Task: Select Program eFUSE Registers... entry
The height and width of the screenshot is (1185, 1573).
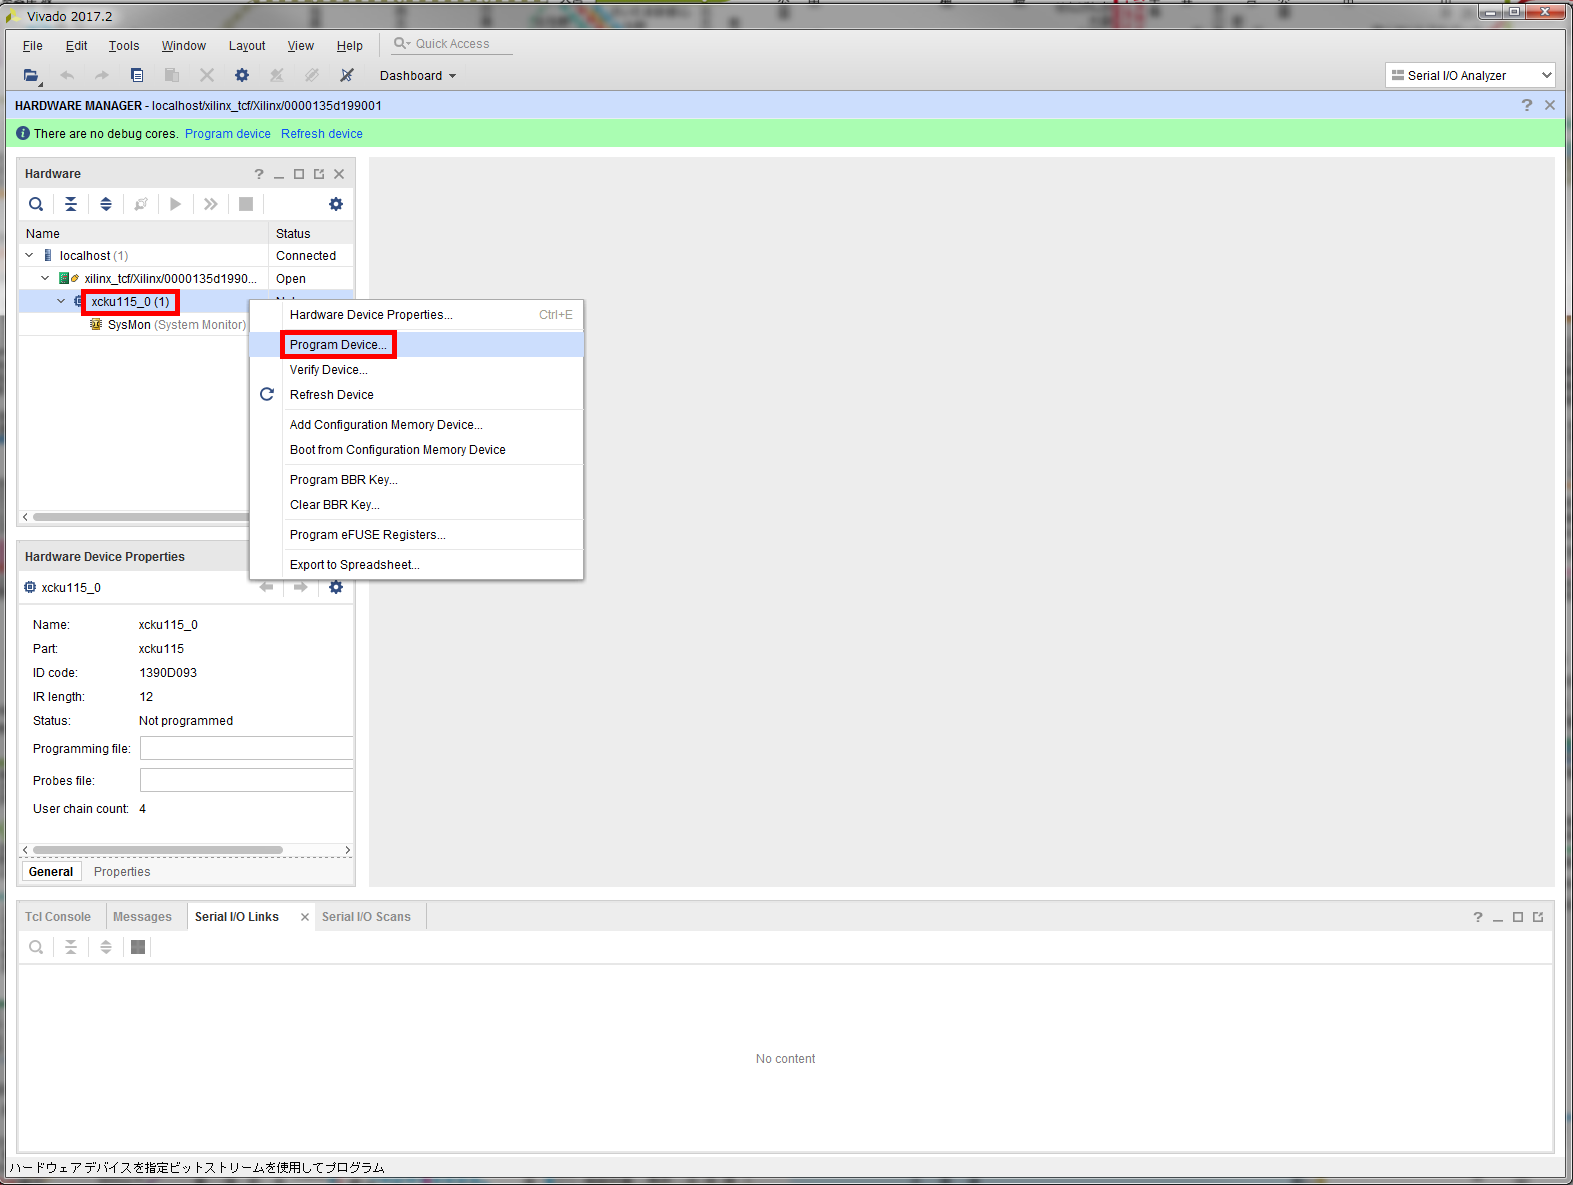Action: click(416, 535)
